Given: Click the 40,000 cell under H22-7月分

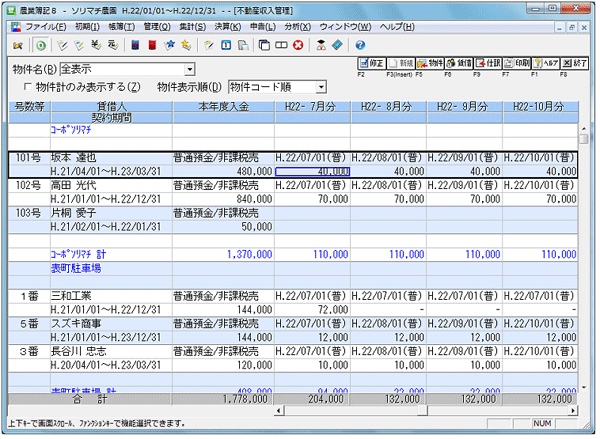Looking at the screenshot, I should point(313,171).
